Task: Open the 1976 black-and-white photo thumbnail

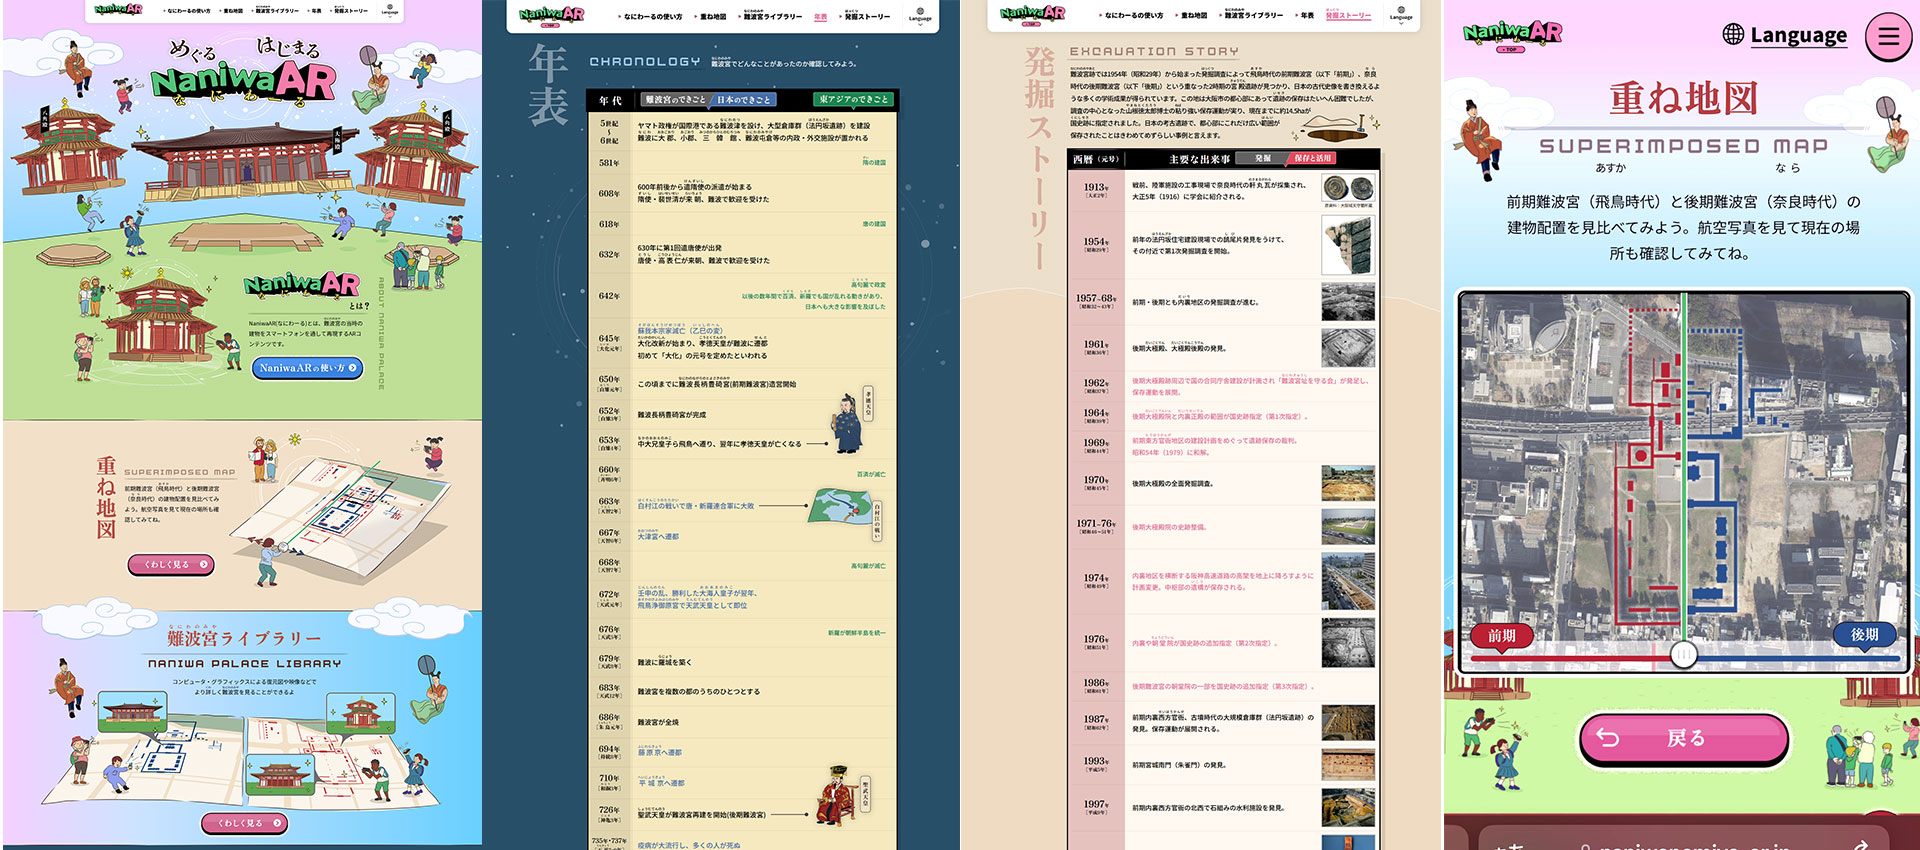Action: pyautogui.click(x=1348, y=642)
